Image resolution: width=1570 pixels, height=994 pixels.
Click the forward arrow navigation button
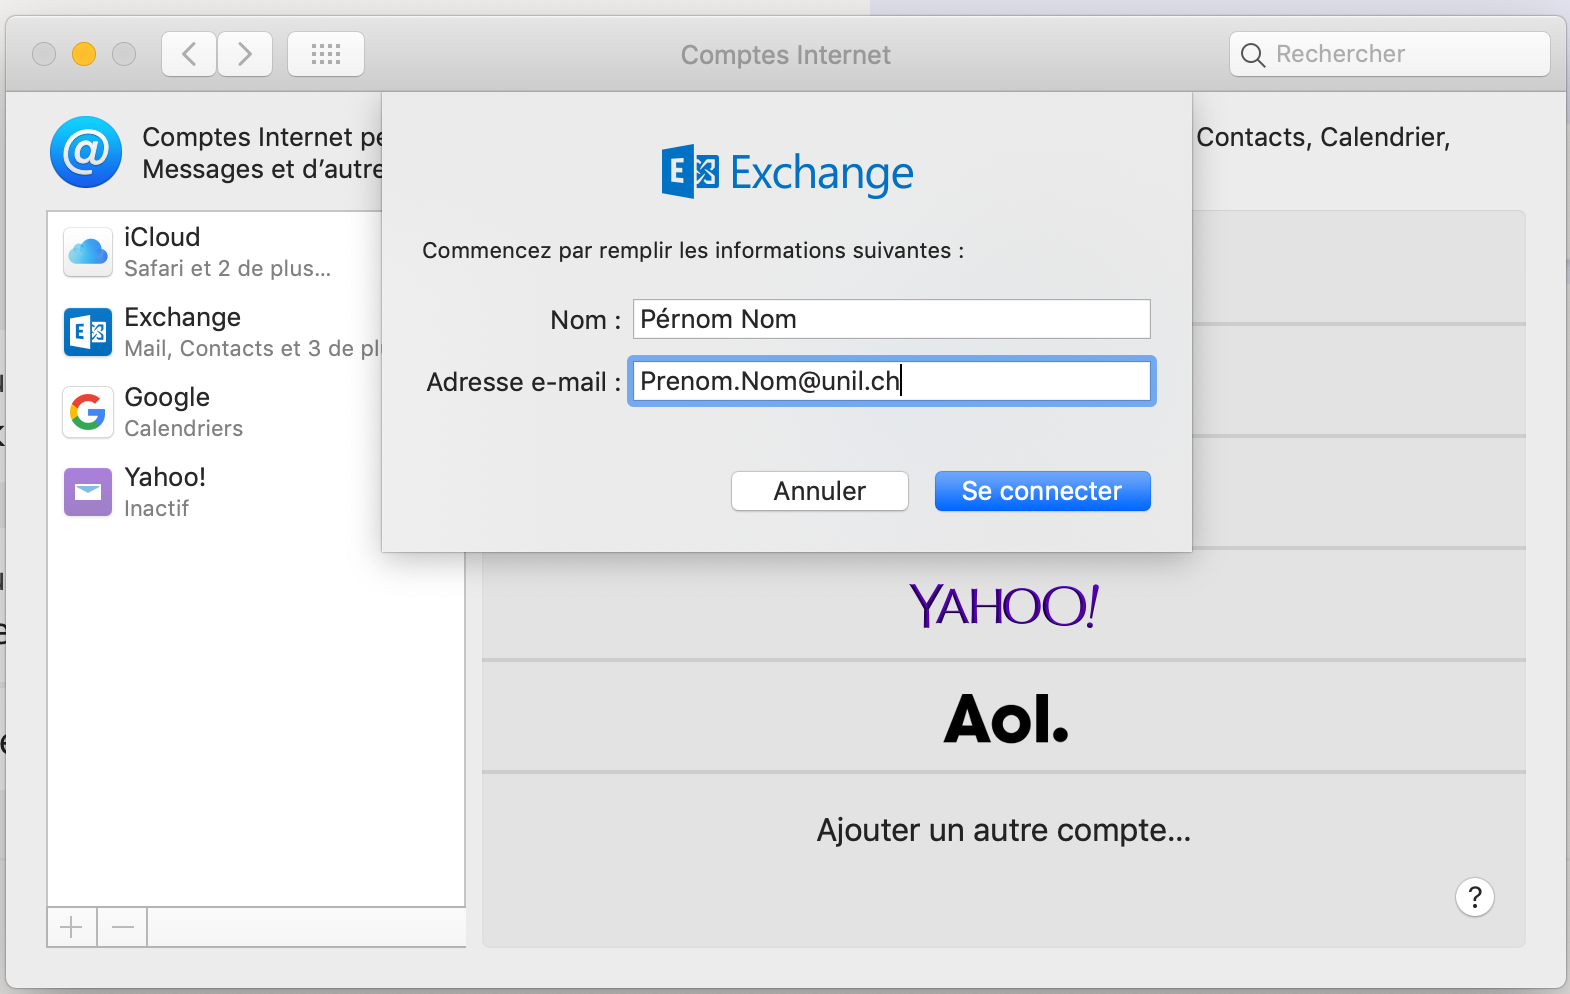point(245,54)
